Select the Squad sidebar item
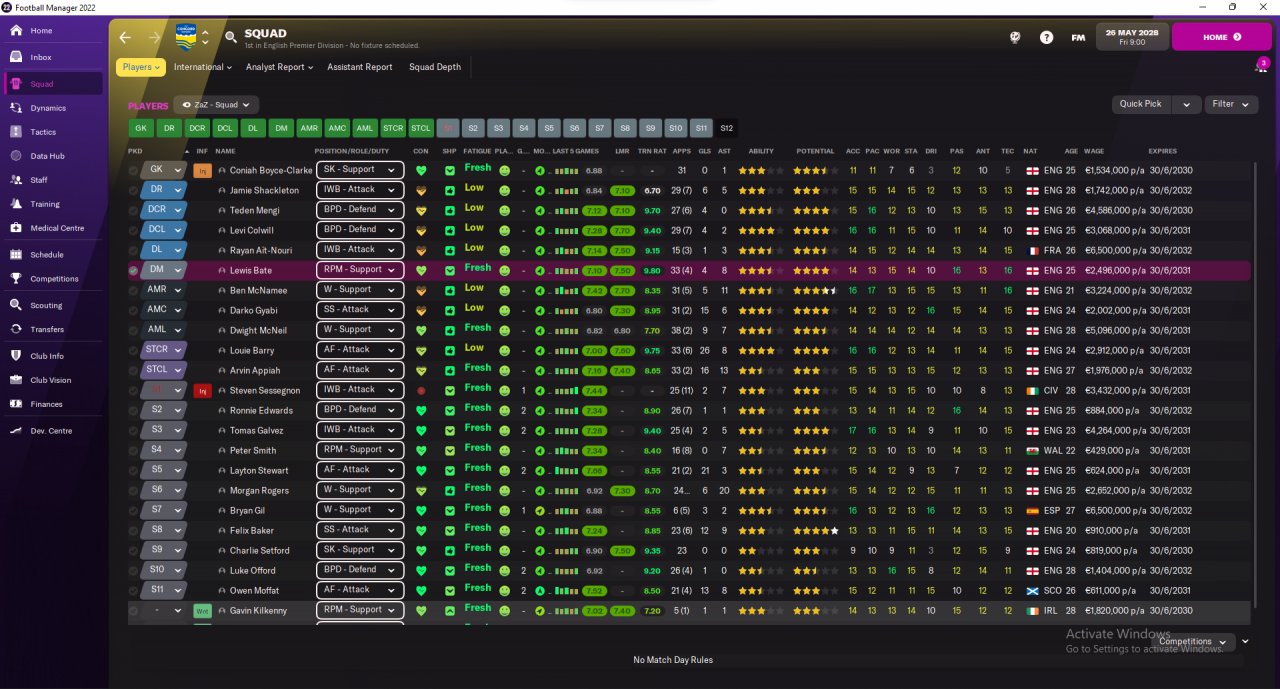The width and height of the screenshot is (1280, 689). [x=53, y=84]
